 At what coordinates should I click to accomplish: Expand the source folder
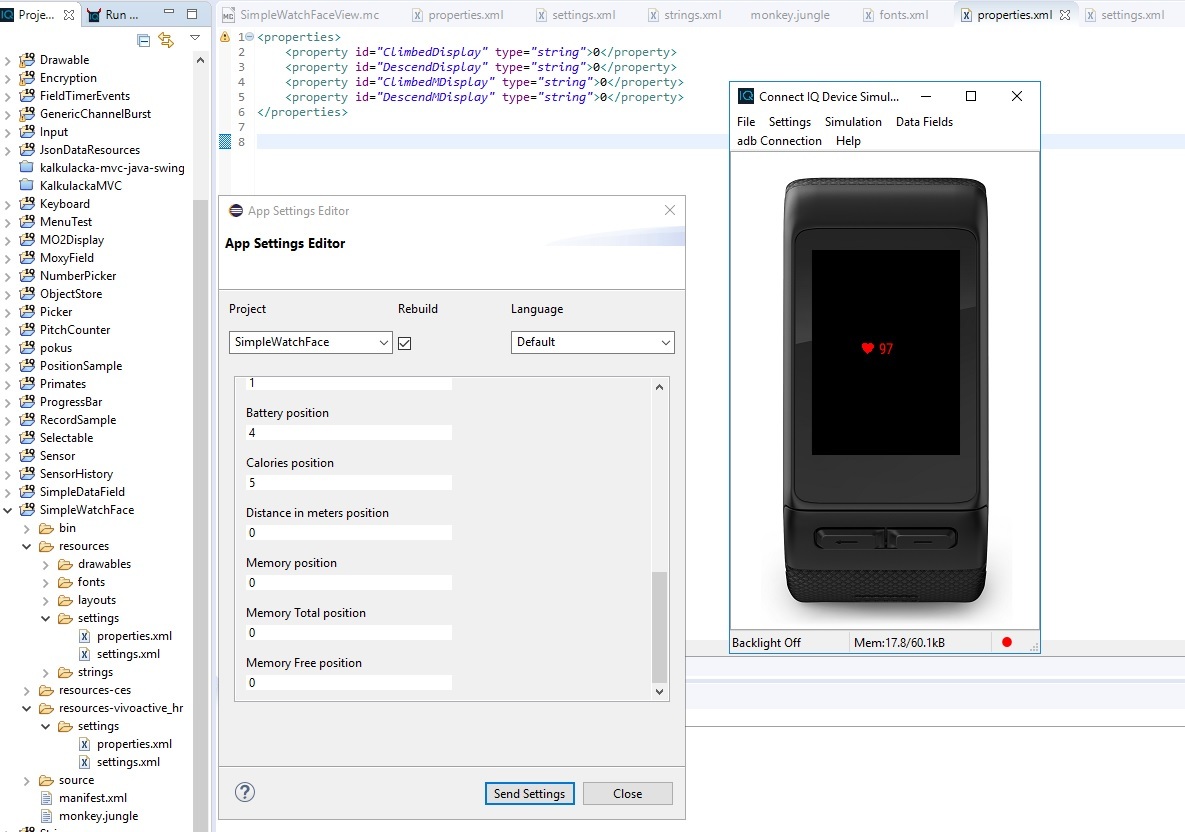(x=26, y=781)
